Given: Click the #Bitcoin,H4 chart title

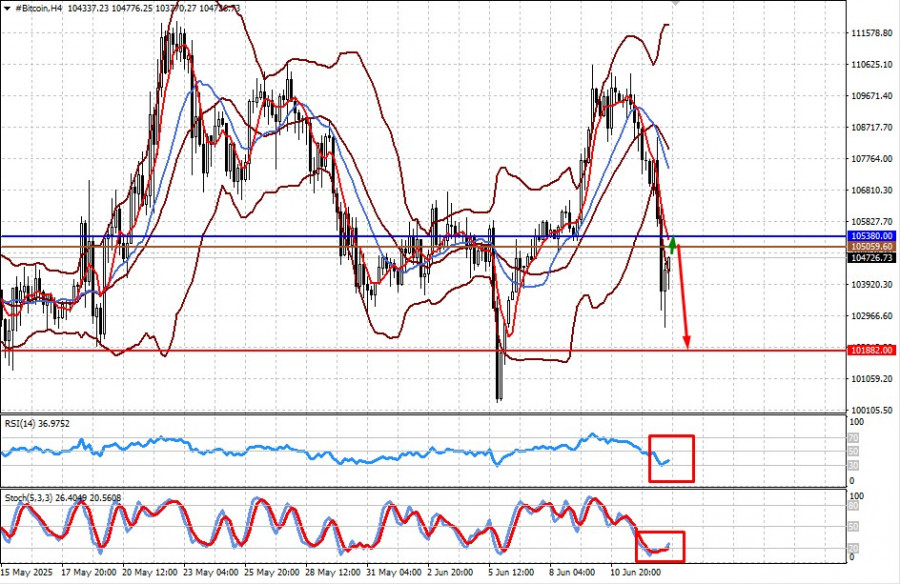Looking at the screenshot, I should tap(38, 9).
